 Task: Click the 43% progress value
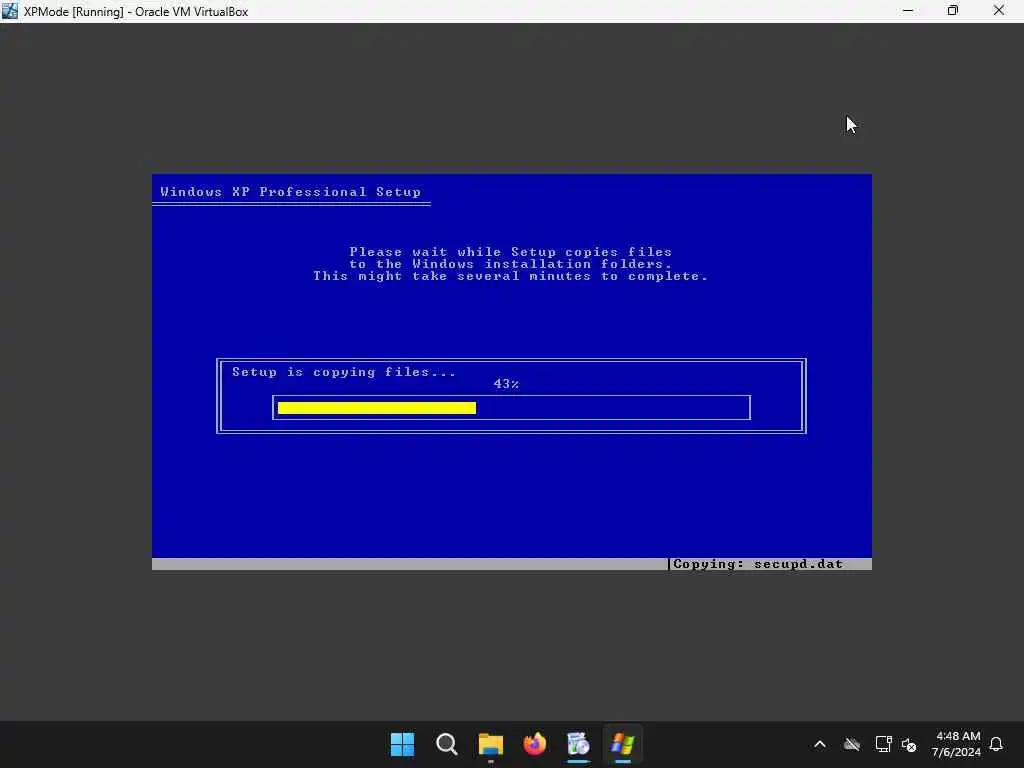click(506, 384)
